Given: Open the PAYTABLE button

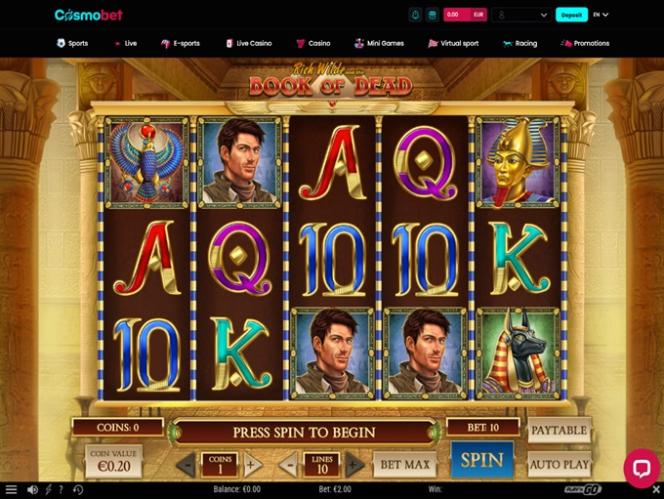Looking at the screenshot, I should tap(559, 430).
